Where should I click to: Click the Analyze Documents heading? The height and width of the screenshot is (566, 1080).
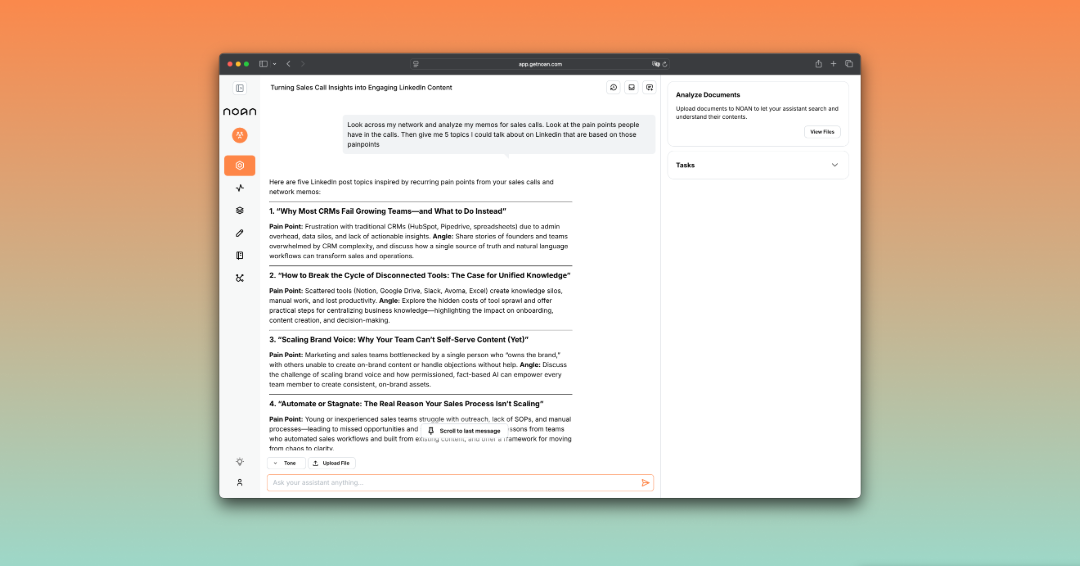point(708,95)
